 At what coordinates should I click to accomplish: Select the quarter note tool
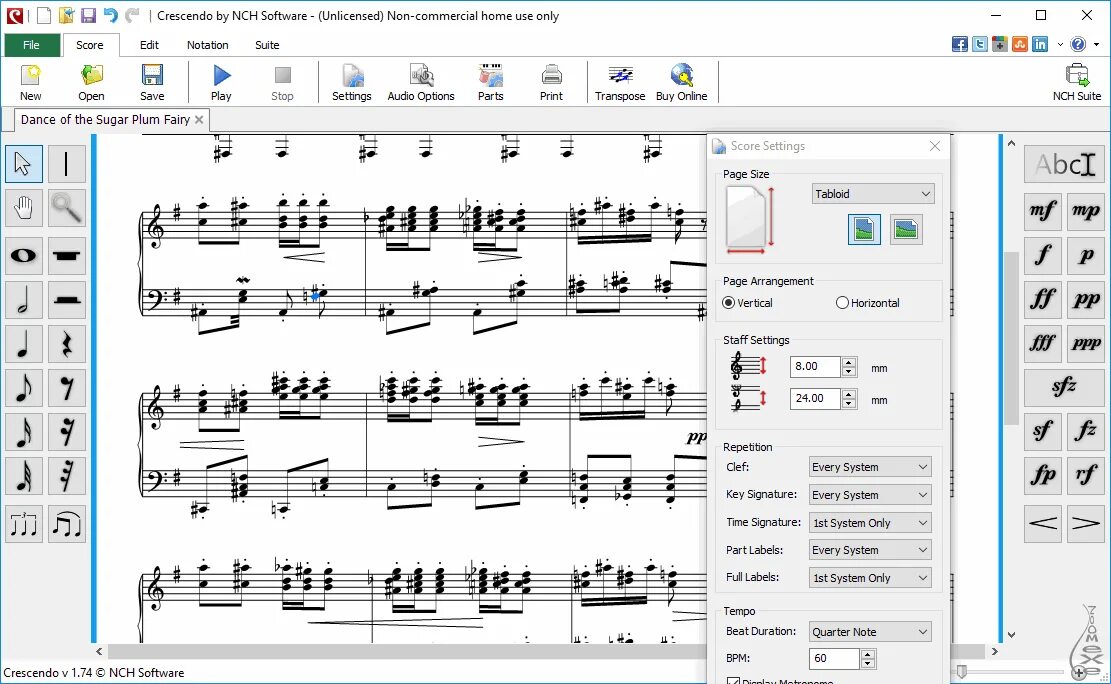click(x=23, y=344)
